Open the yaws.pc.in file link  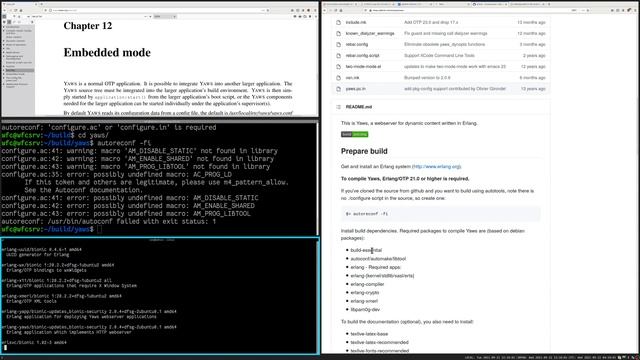[x=356, y=89]
